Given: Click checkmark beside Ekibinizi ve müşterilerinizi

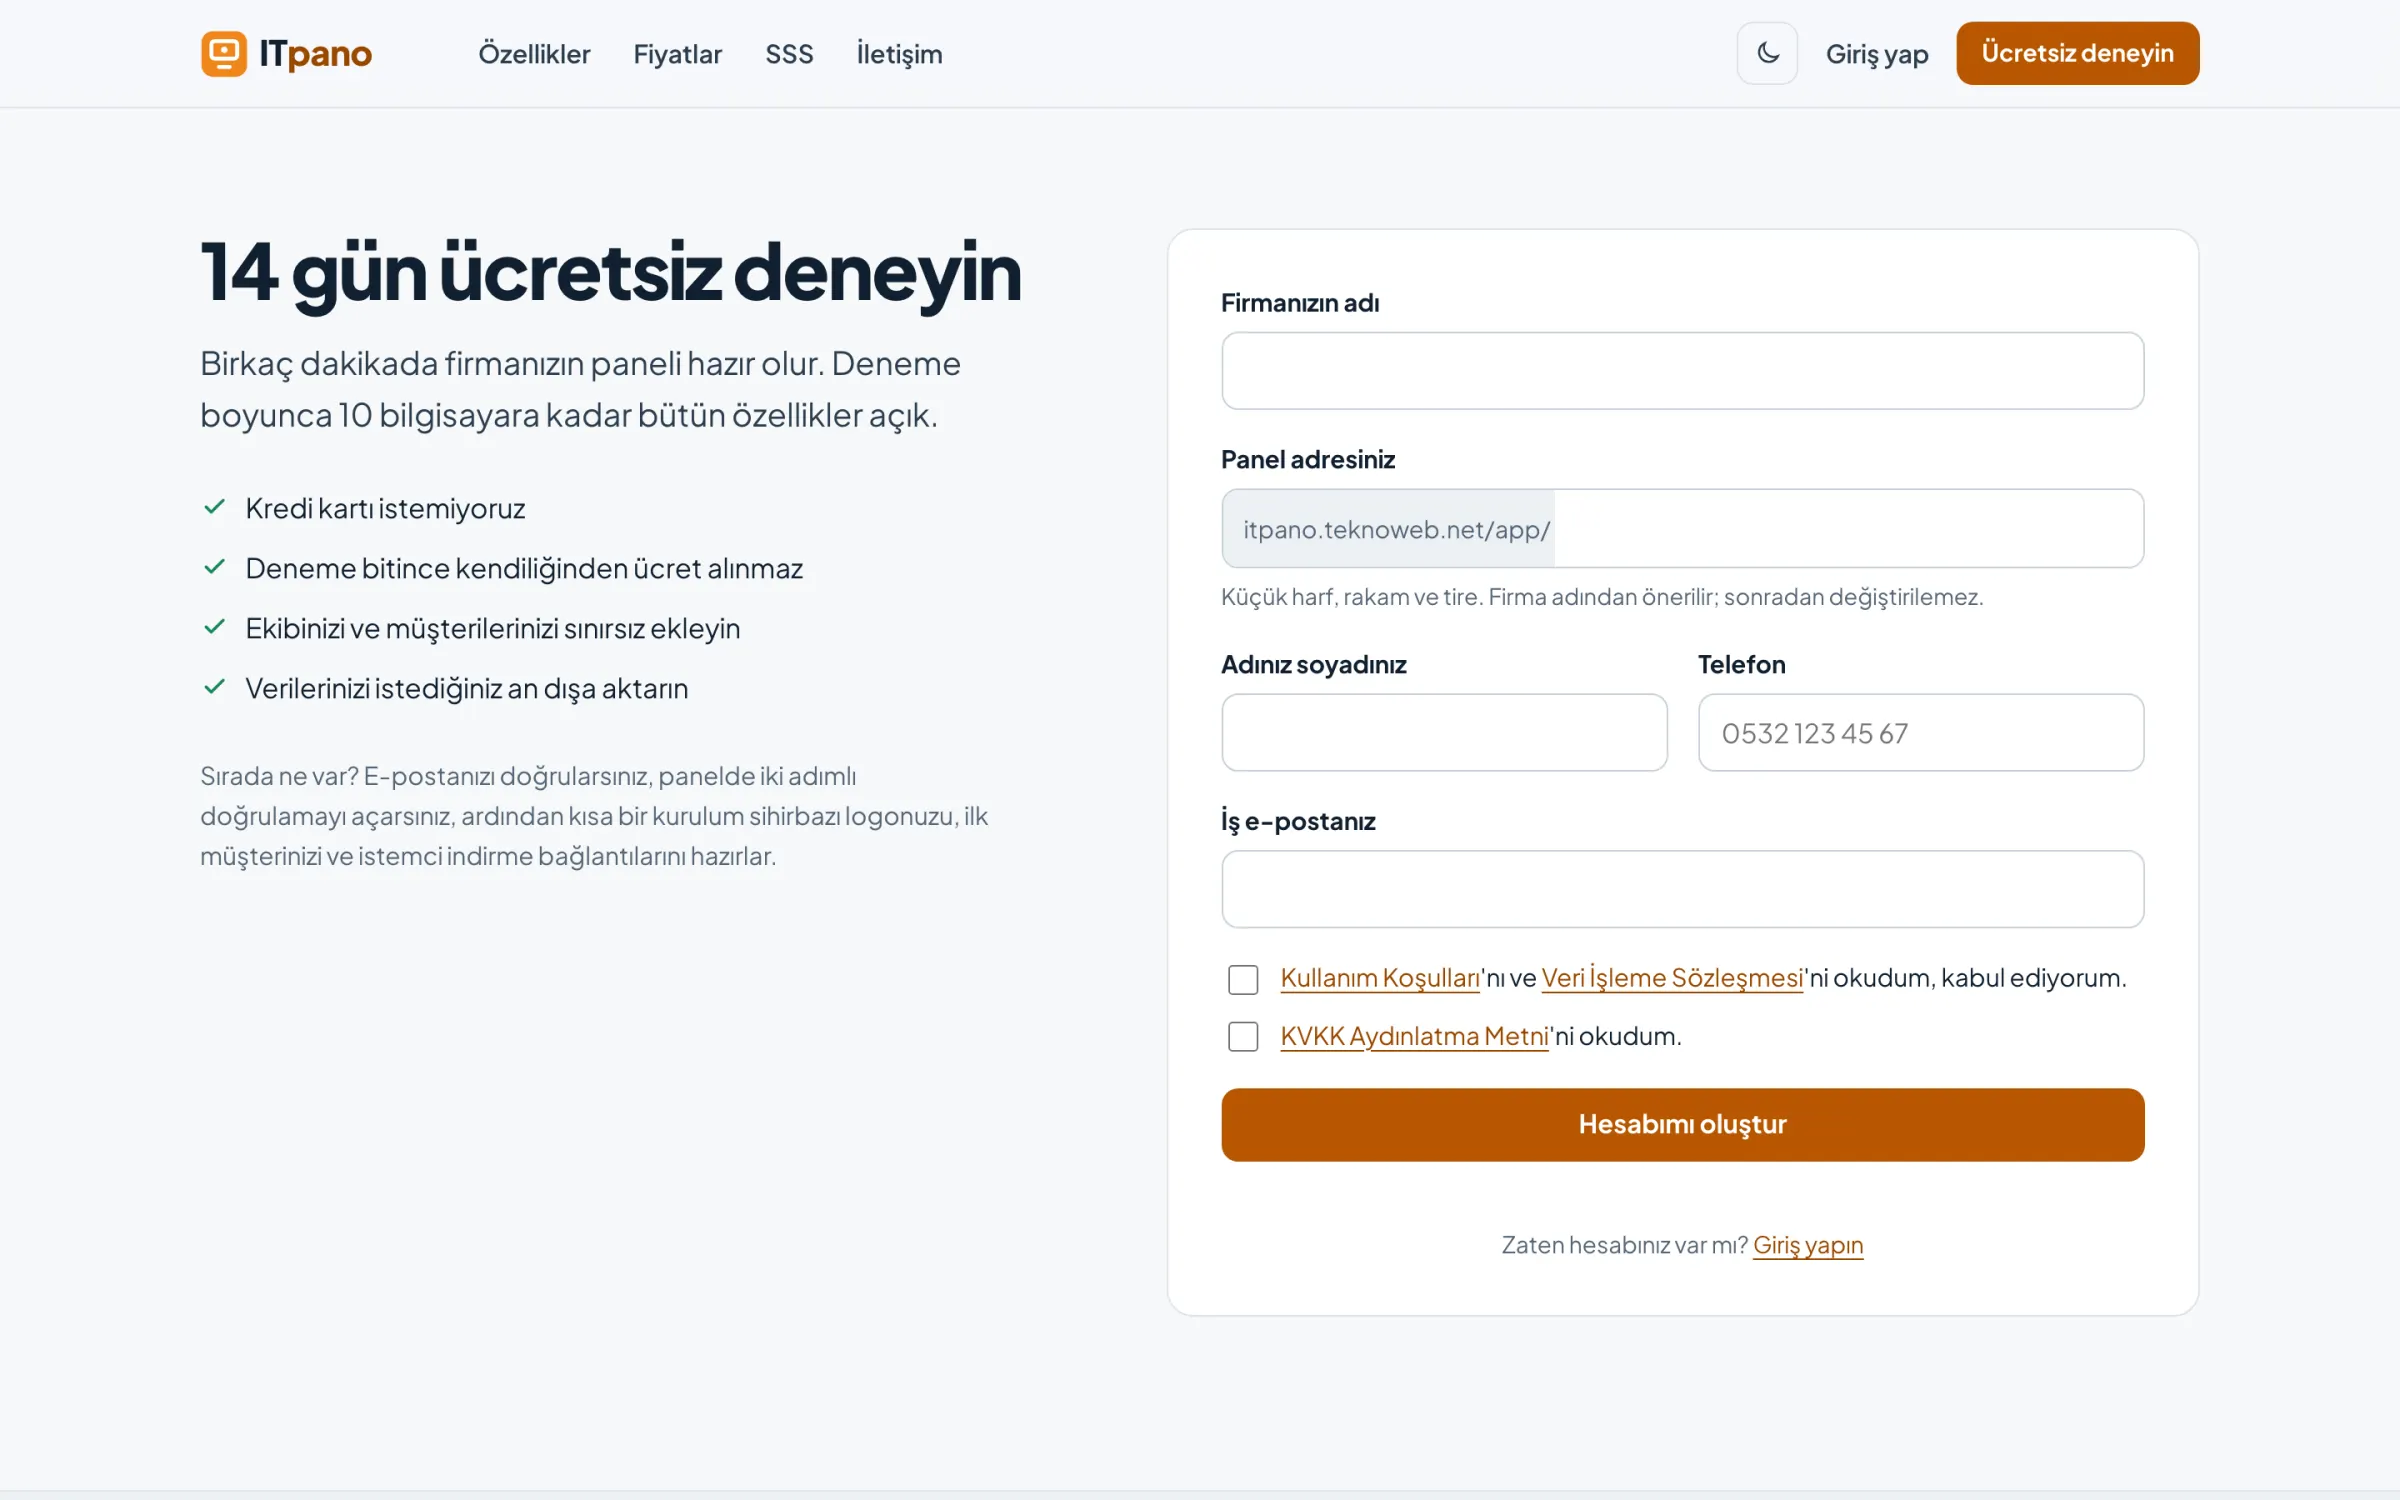Looking at the screenshot, I should [x=214, y=627].
